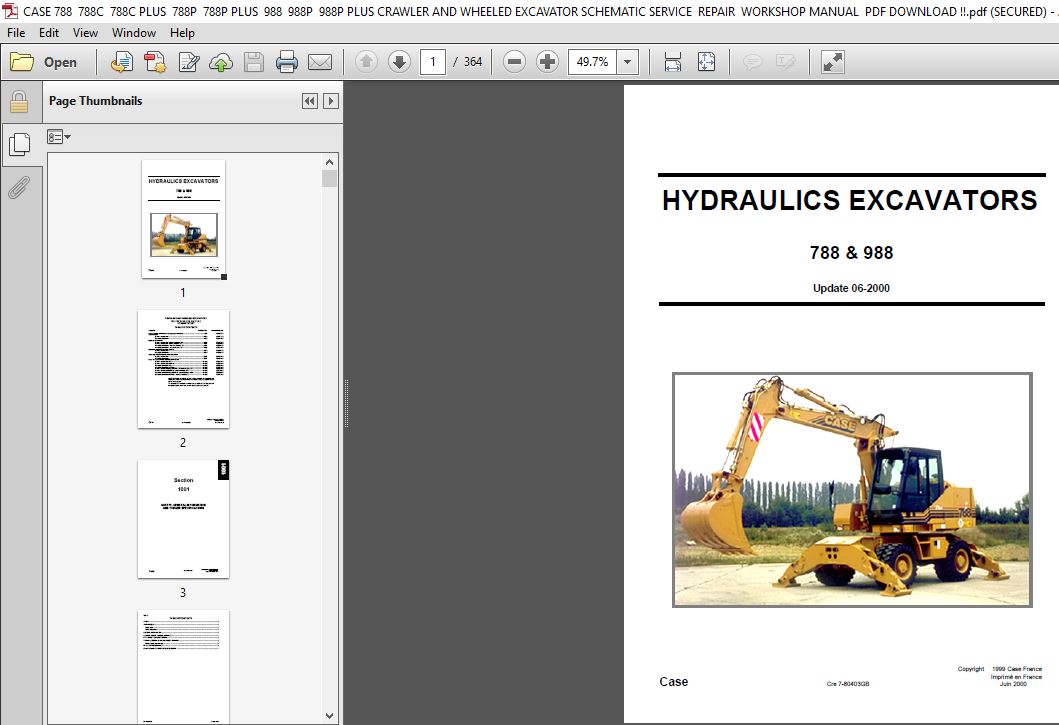Click the add comment bubble icon
Screen dimensions: 1059x725
pyautogui.click(x=752, y=62)
